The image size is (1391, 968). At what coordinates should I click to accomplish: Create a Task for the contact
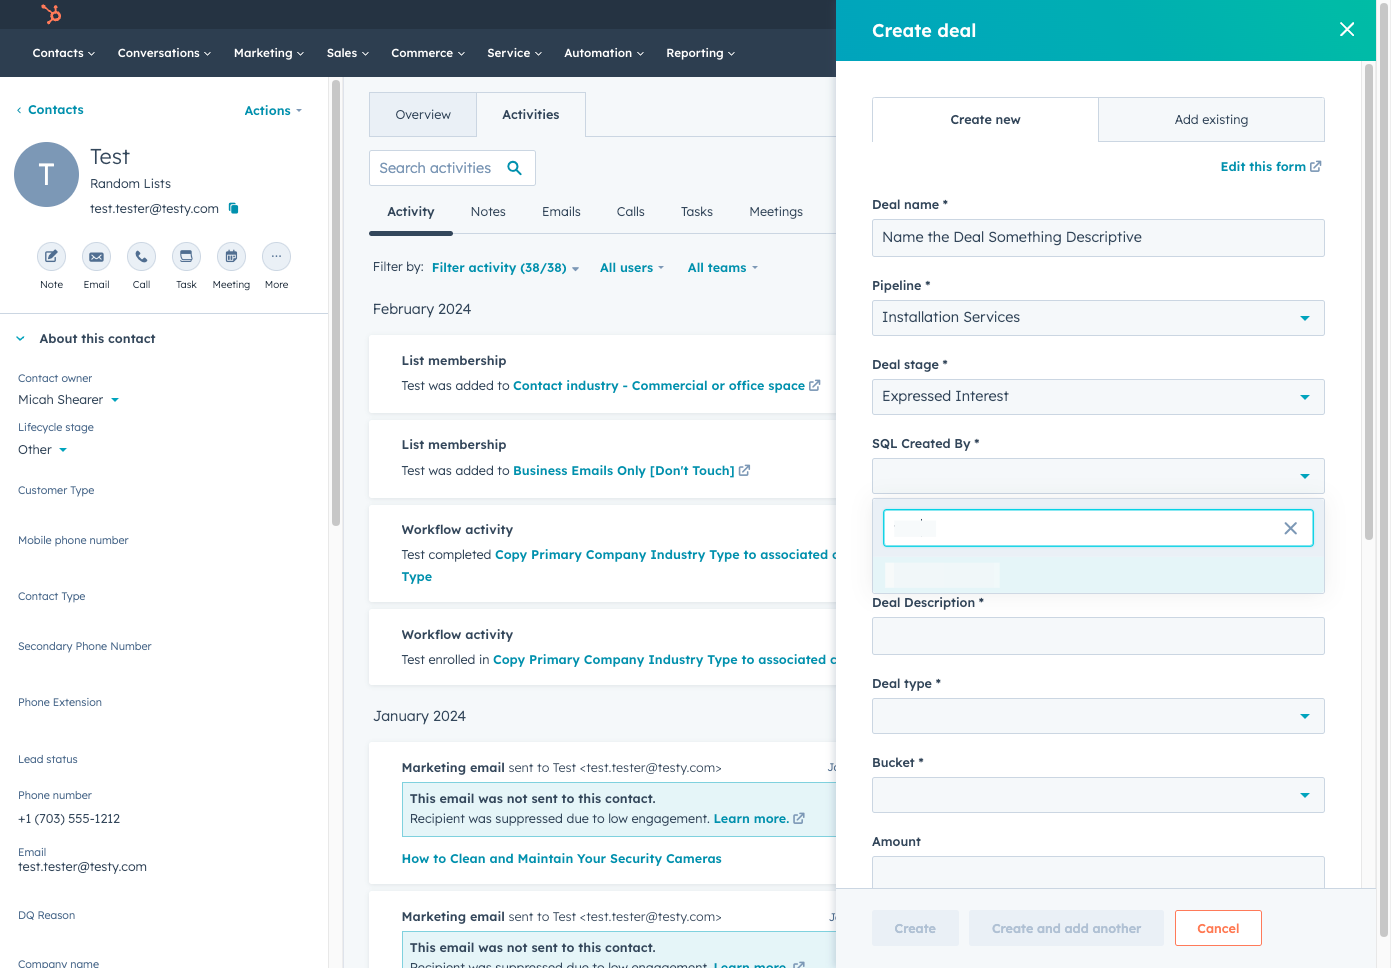tap(186, 257)
